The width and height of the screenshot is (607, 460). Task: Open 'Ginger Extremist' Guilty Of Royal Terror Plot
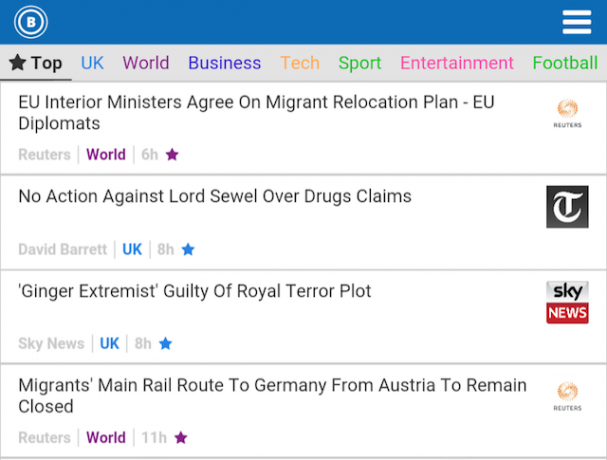[195, 291]
